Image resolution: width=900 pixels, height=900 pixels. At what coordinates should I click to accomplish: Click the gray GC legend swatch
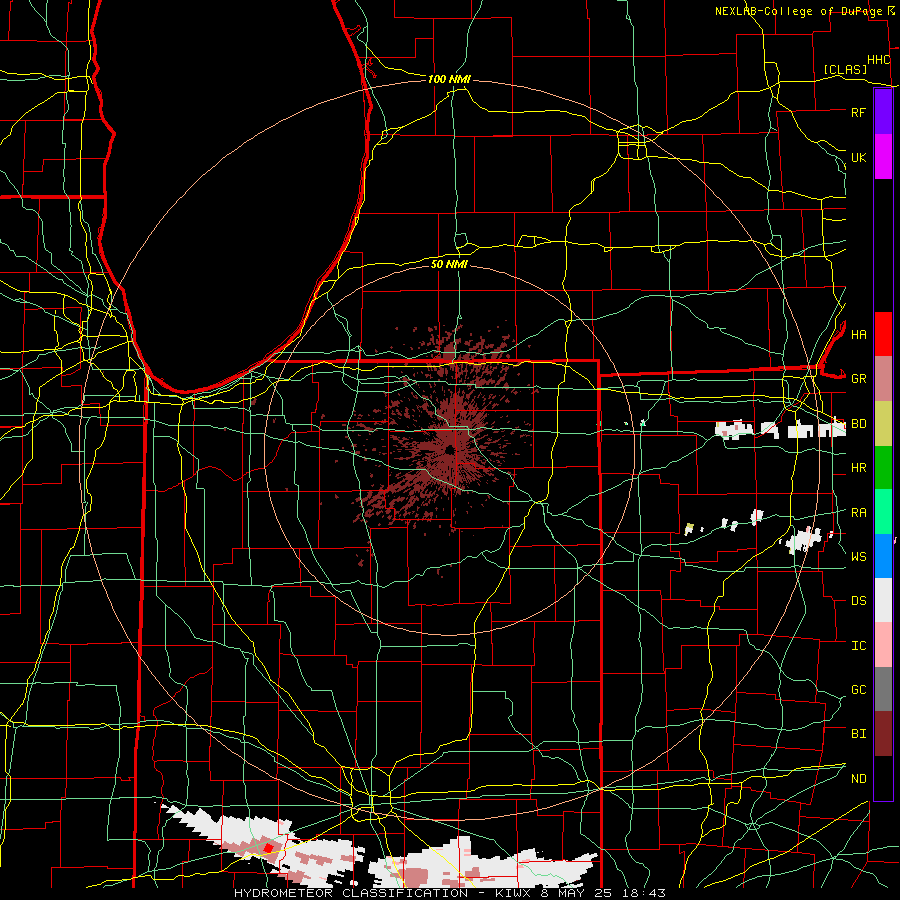coord(883,689)
